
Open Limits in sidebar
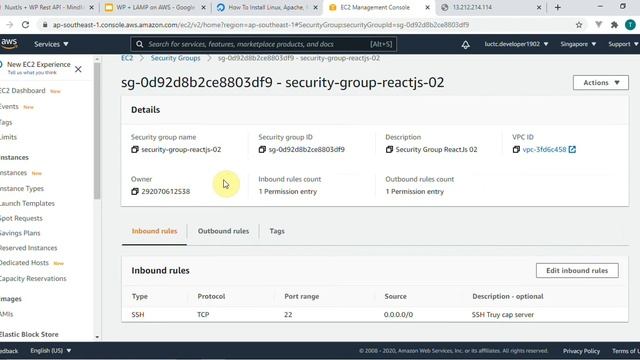coord(9,137)
